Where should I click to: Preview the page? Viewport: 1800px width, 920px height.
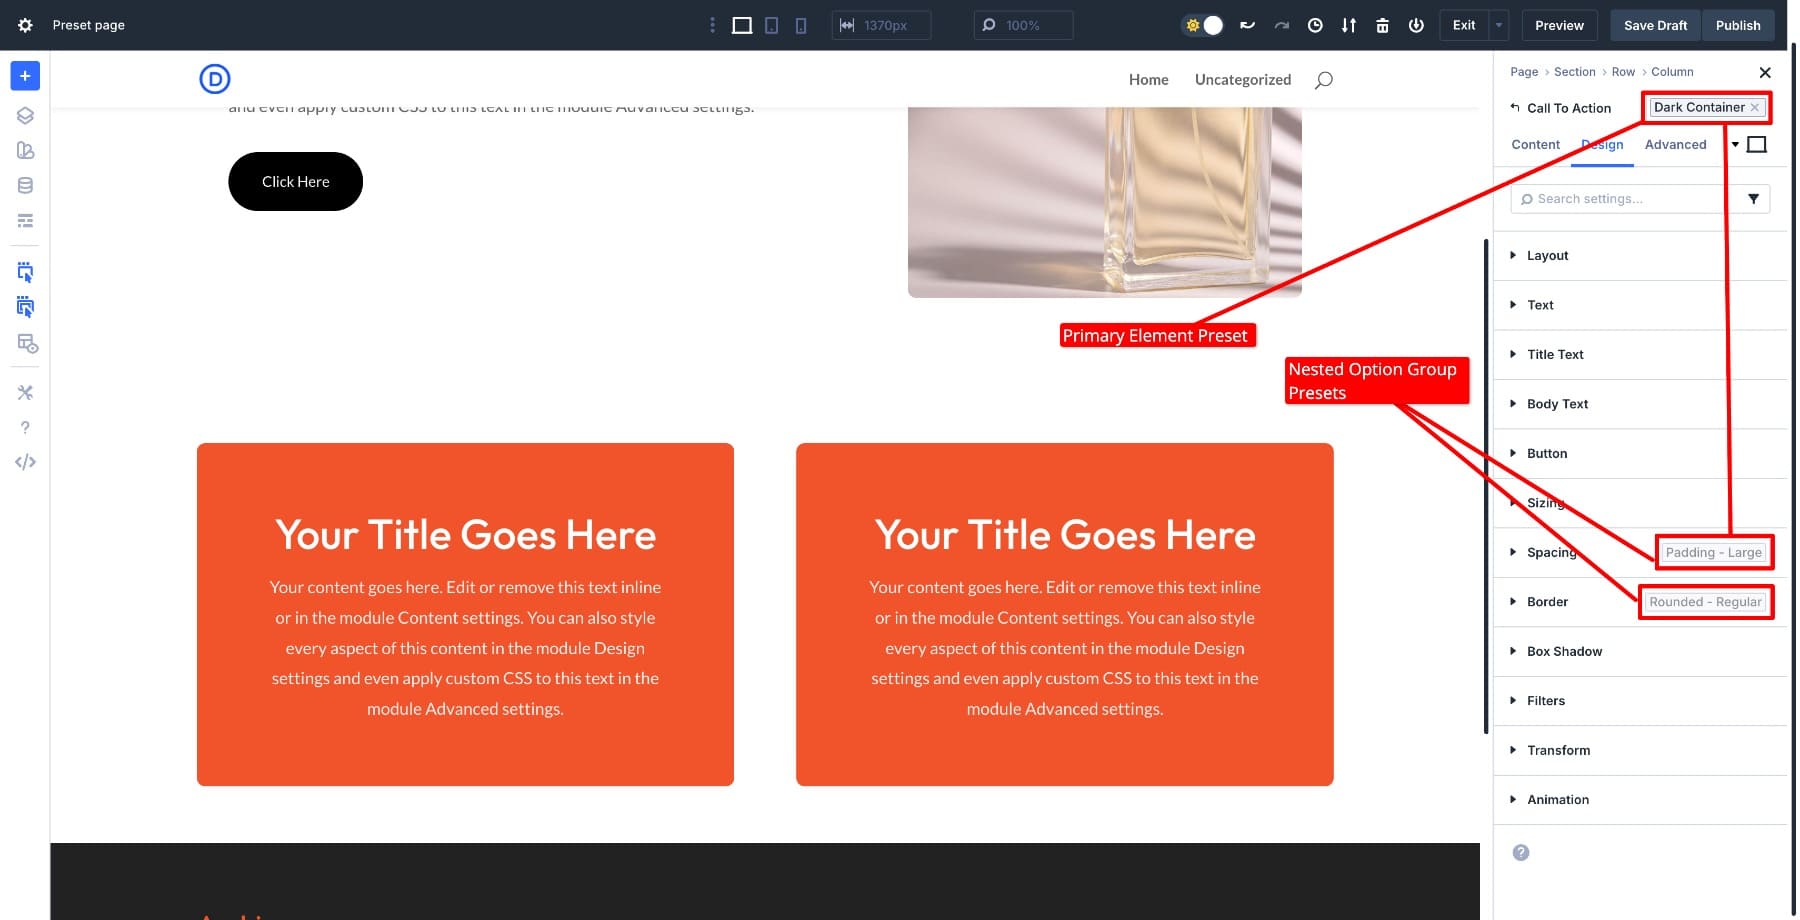(x=1559, y=25)
